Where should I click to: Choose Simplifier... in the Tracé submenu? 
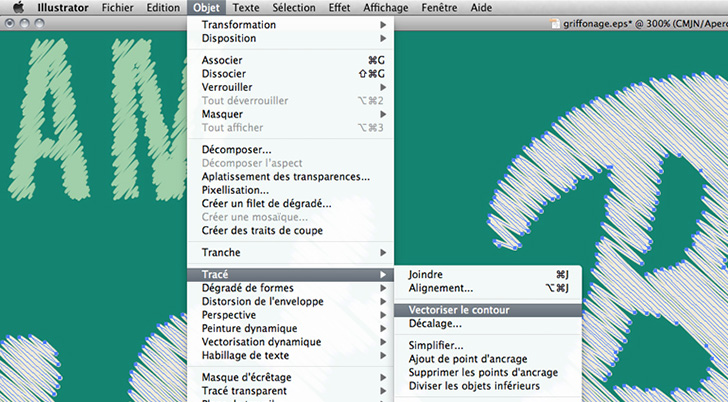click(x=488, y=345)
